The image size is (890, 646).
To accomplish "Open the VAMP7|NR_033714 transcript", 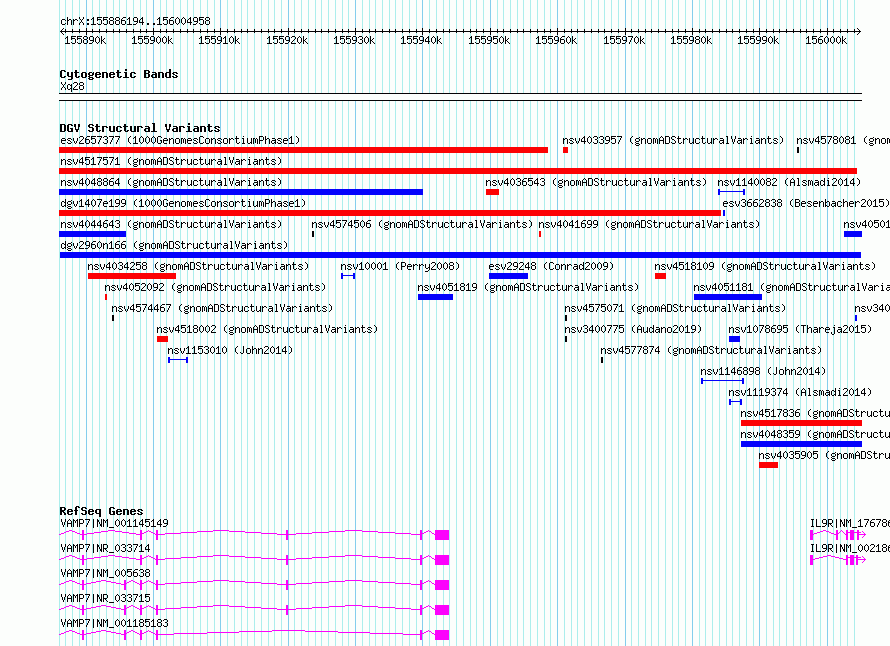I will coord(106,548).
